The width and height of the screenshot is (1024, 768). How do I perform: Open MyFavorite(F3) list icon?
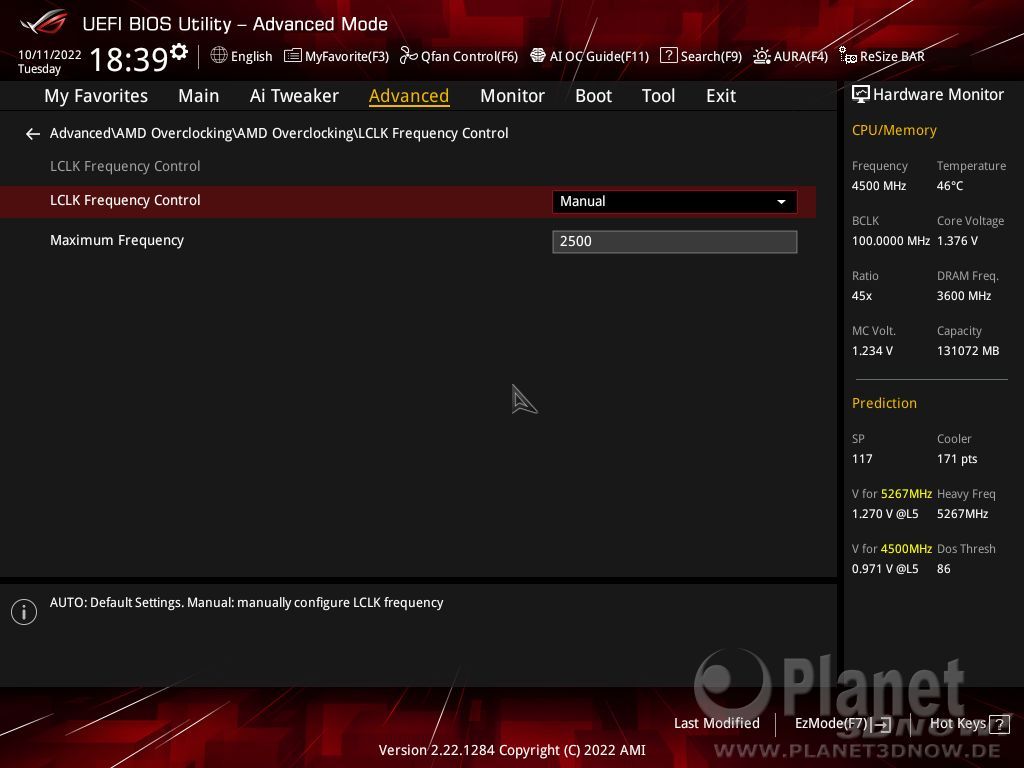point(293,56)
